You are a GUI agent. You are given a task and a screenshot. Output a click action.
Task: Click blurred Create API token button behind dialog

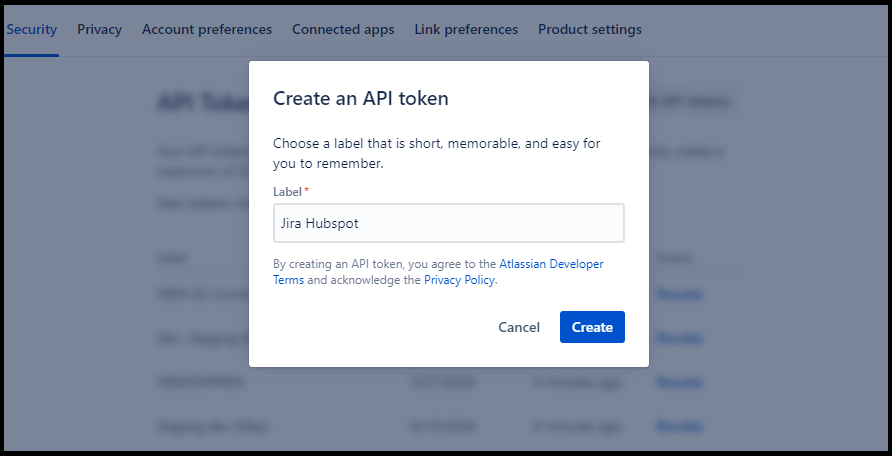(694, 102)
